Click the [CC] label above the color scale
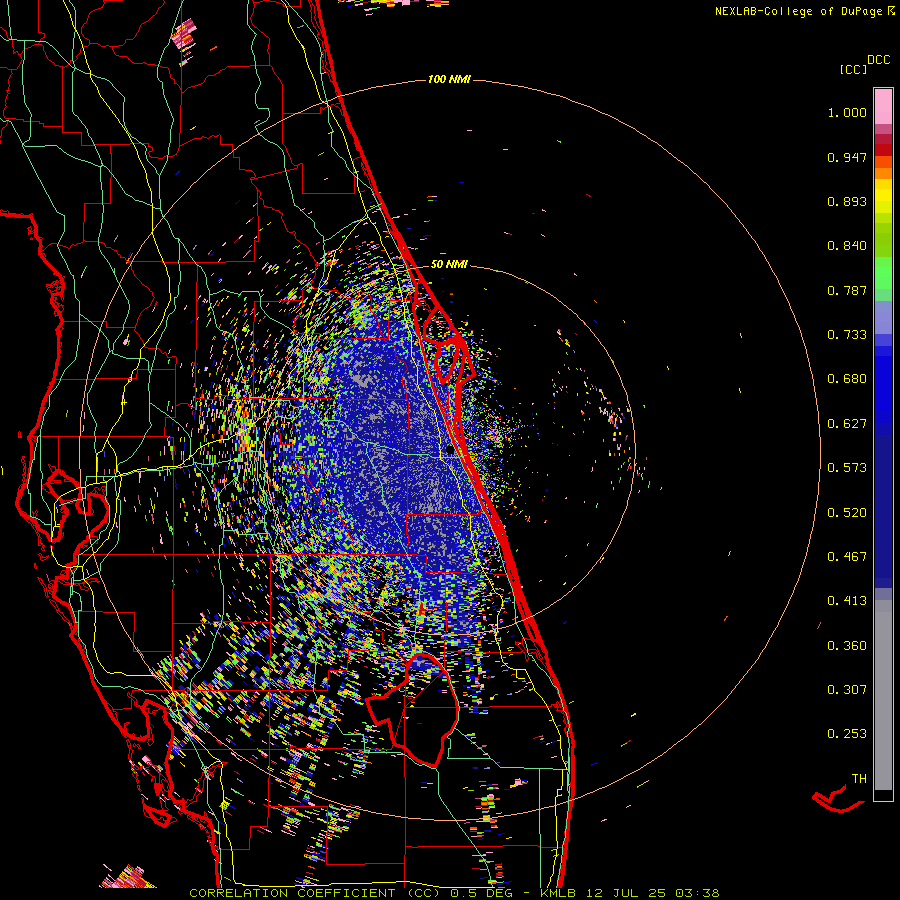Image resolution: width=900 pixels, height=900 pixels. [853, 69]
